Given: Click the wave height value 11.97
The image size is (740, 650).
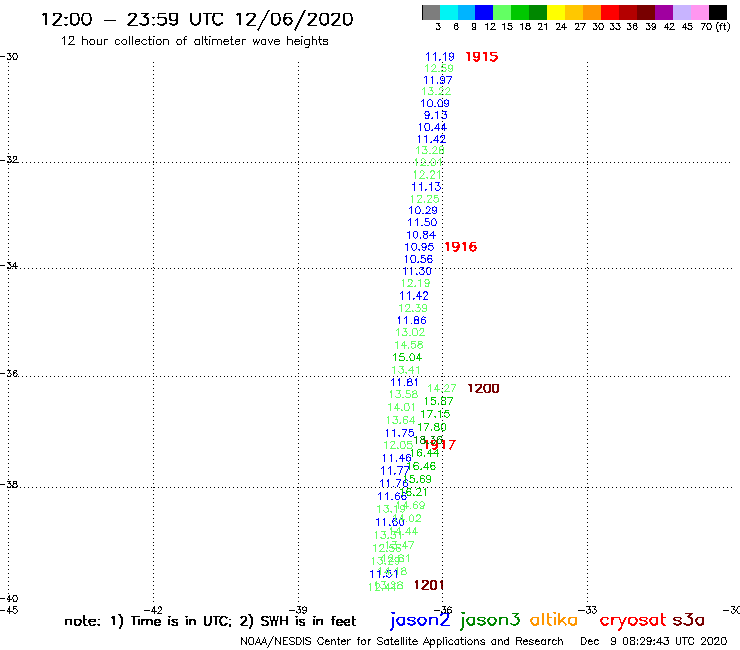Looking at the screenshot, I should (x=438, y=80).
